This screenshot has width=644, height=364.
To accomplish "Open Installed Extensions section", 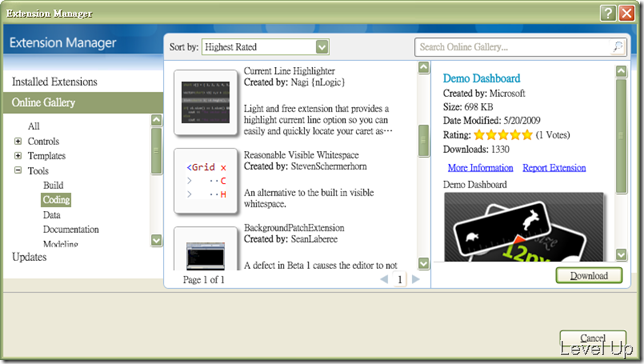I will 55,82.
